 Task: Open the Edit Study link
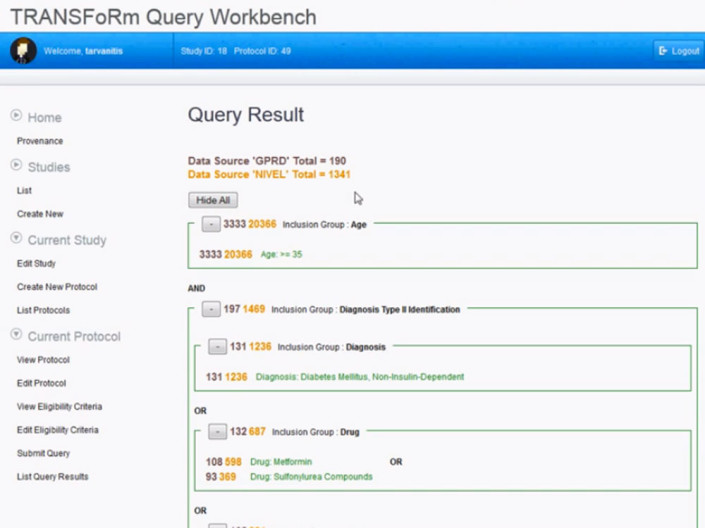click(x=36, y=264)
